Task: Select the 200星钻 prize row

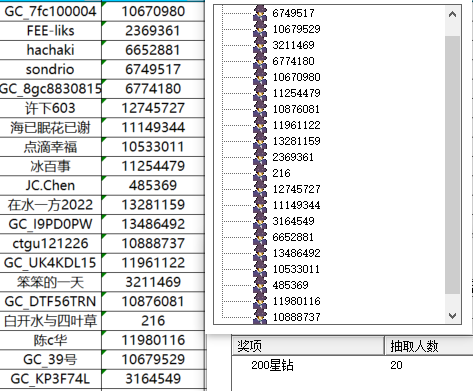Action: click(x=352, y=365)
